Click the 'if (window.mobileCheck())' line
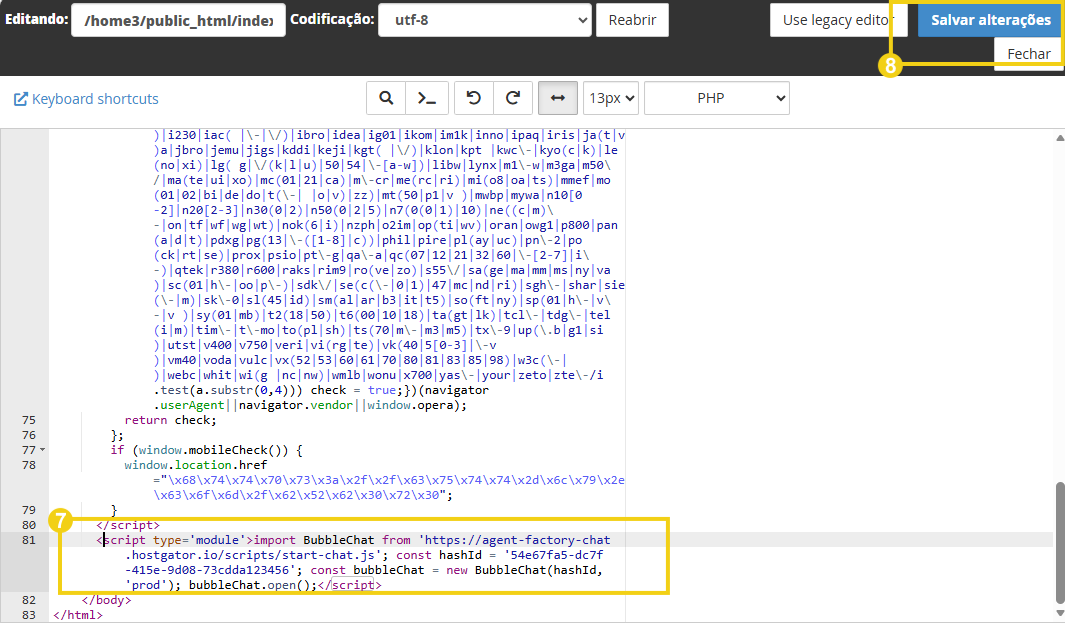Image resolution: width=1065 pixels, height=623 pixels. (206, 450)
